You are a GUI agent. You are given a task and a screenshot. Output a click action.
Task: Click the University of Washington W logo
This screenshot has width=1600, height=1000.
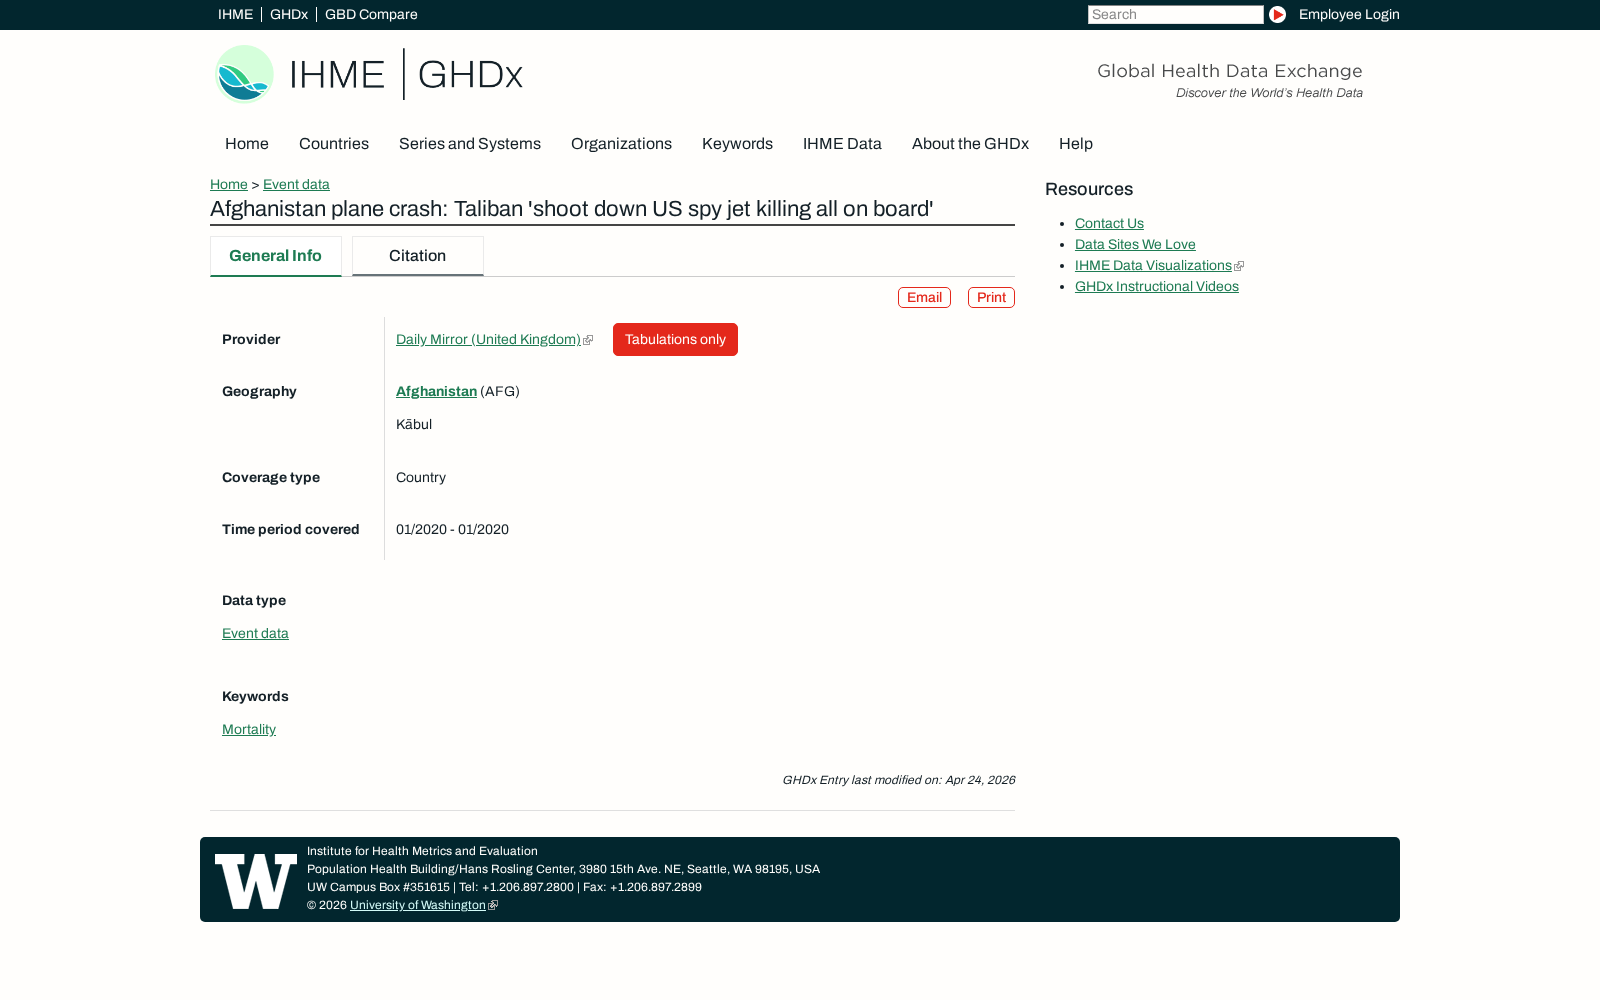click(256, 881)
